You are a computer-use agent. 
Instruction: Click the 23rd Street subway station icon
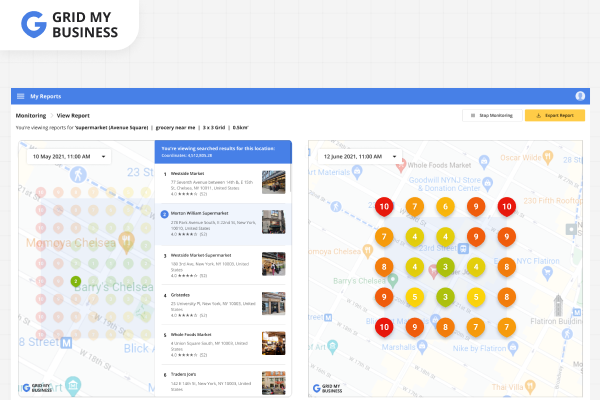click(x=463, y=248)
